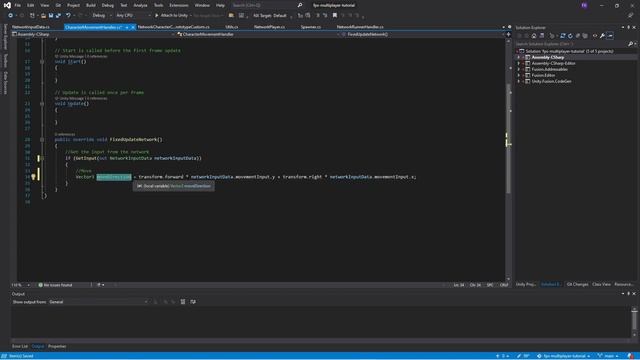
Task: Collapse the Update method outline
Action: coord(42,104)
